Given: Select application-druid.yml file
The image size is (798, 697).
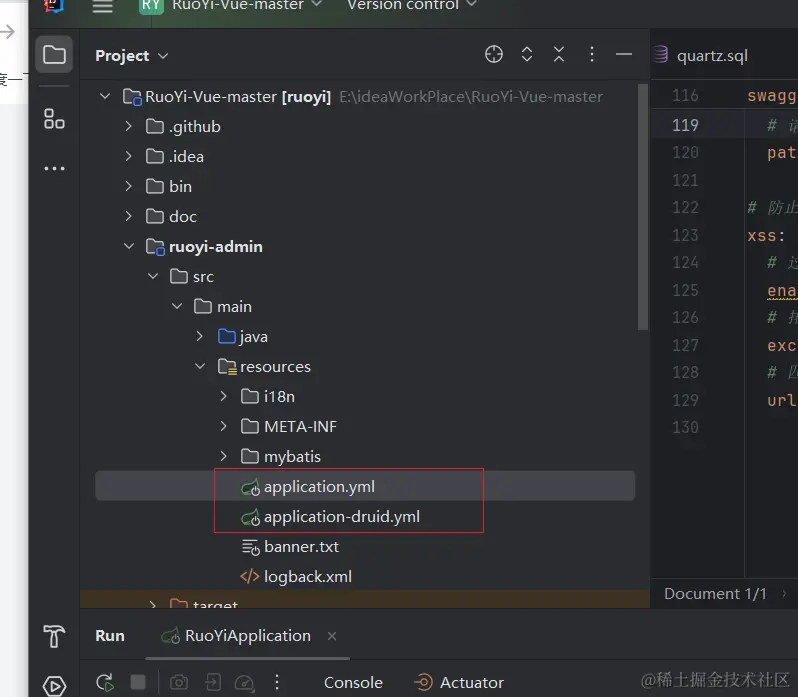Looking at the screenshot, I should [365, 516].
